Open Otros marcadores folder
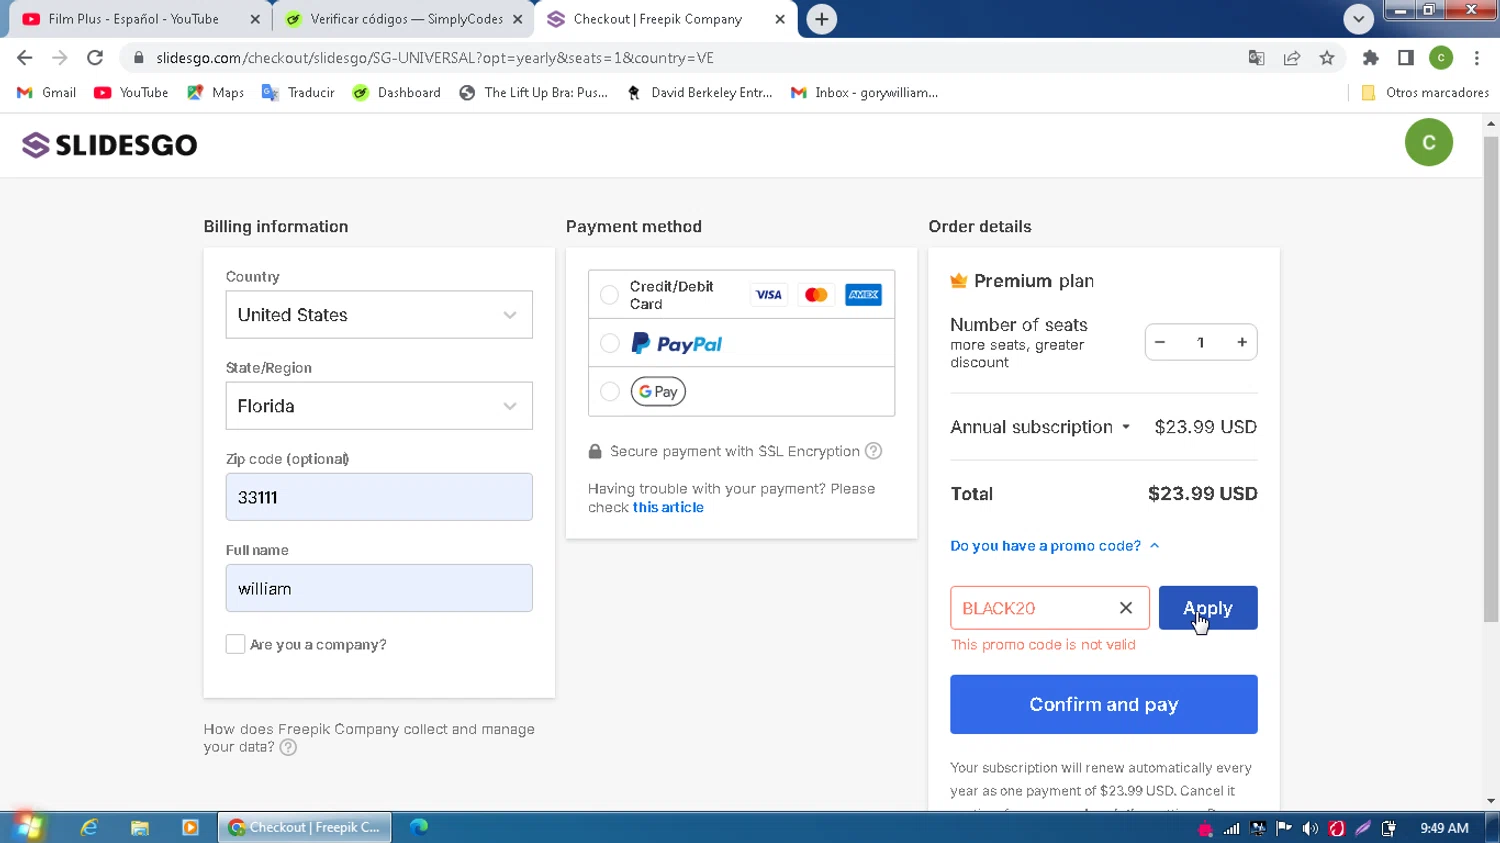1500x843 pixels. click(x=1425, y=92)
